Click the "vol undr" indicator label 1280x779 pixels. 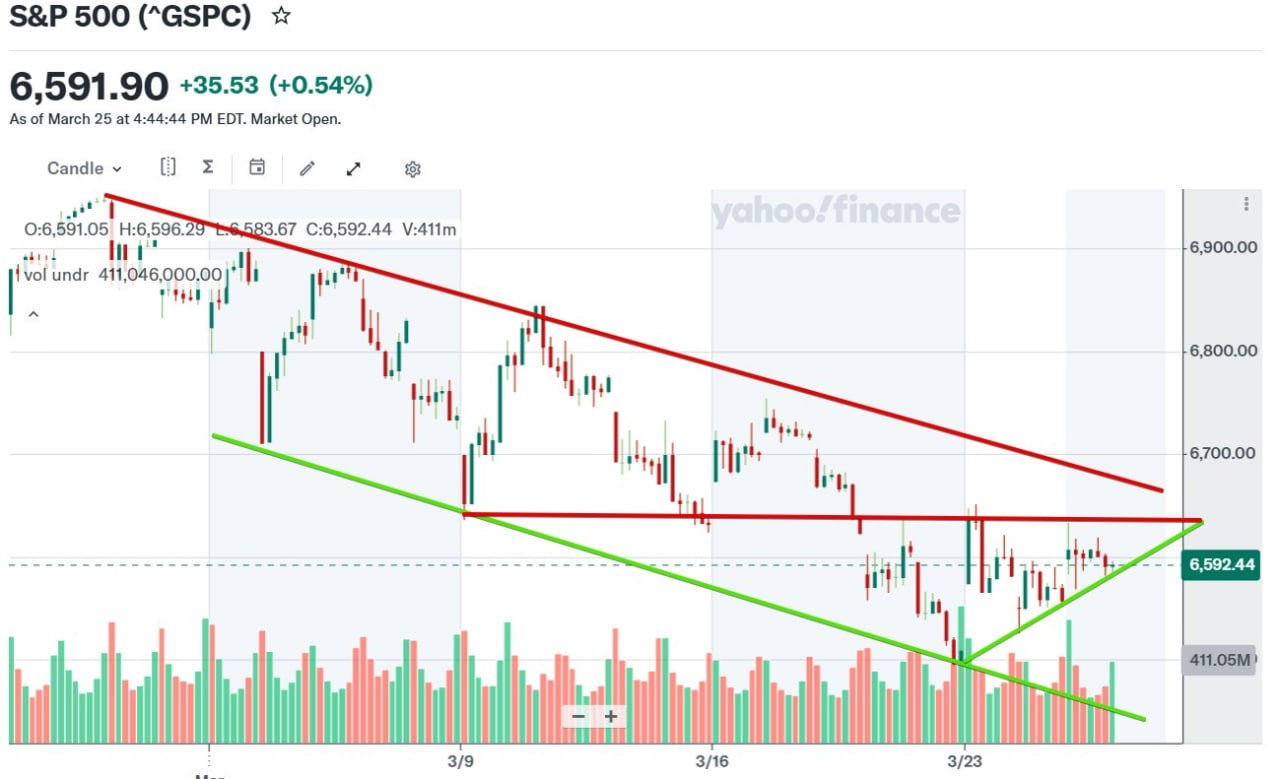click(x=57, y=274)
